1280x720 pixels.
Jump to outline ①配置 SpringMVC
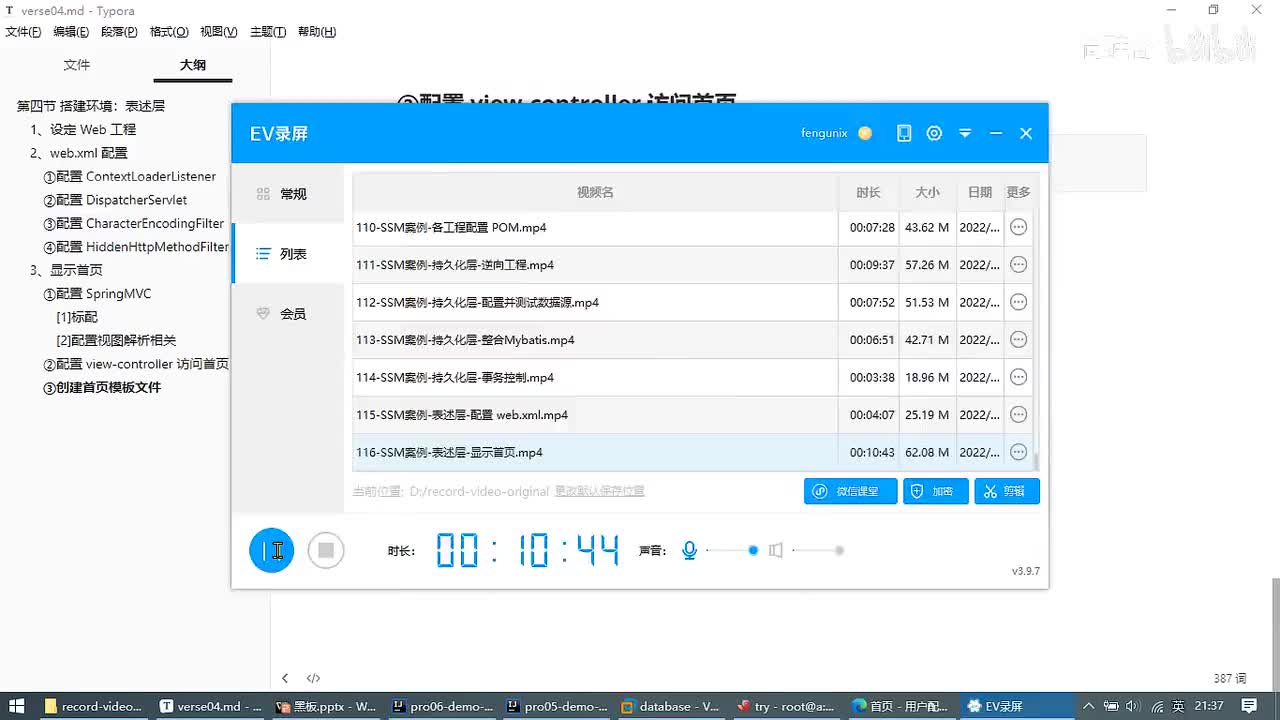(x=97, y=294)
